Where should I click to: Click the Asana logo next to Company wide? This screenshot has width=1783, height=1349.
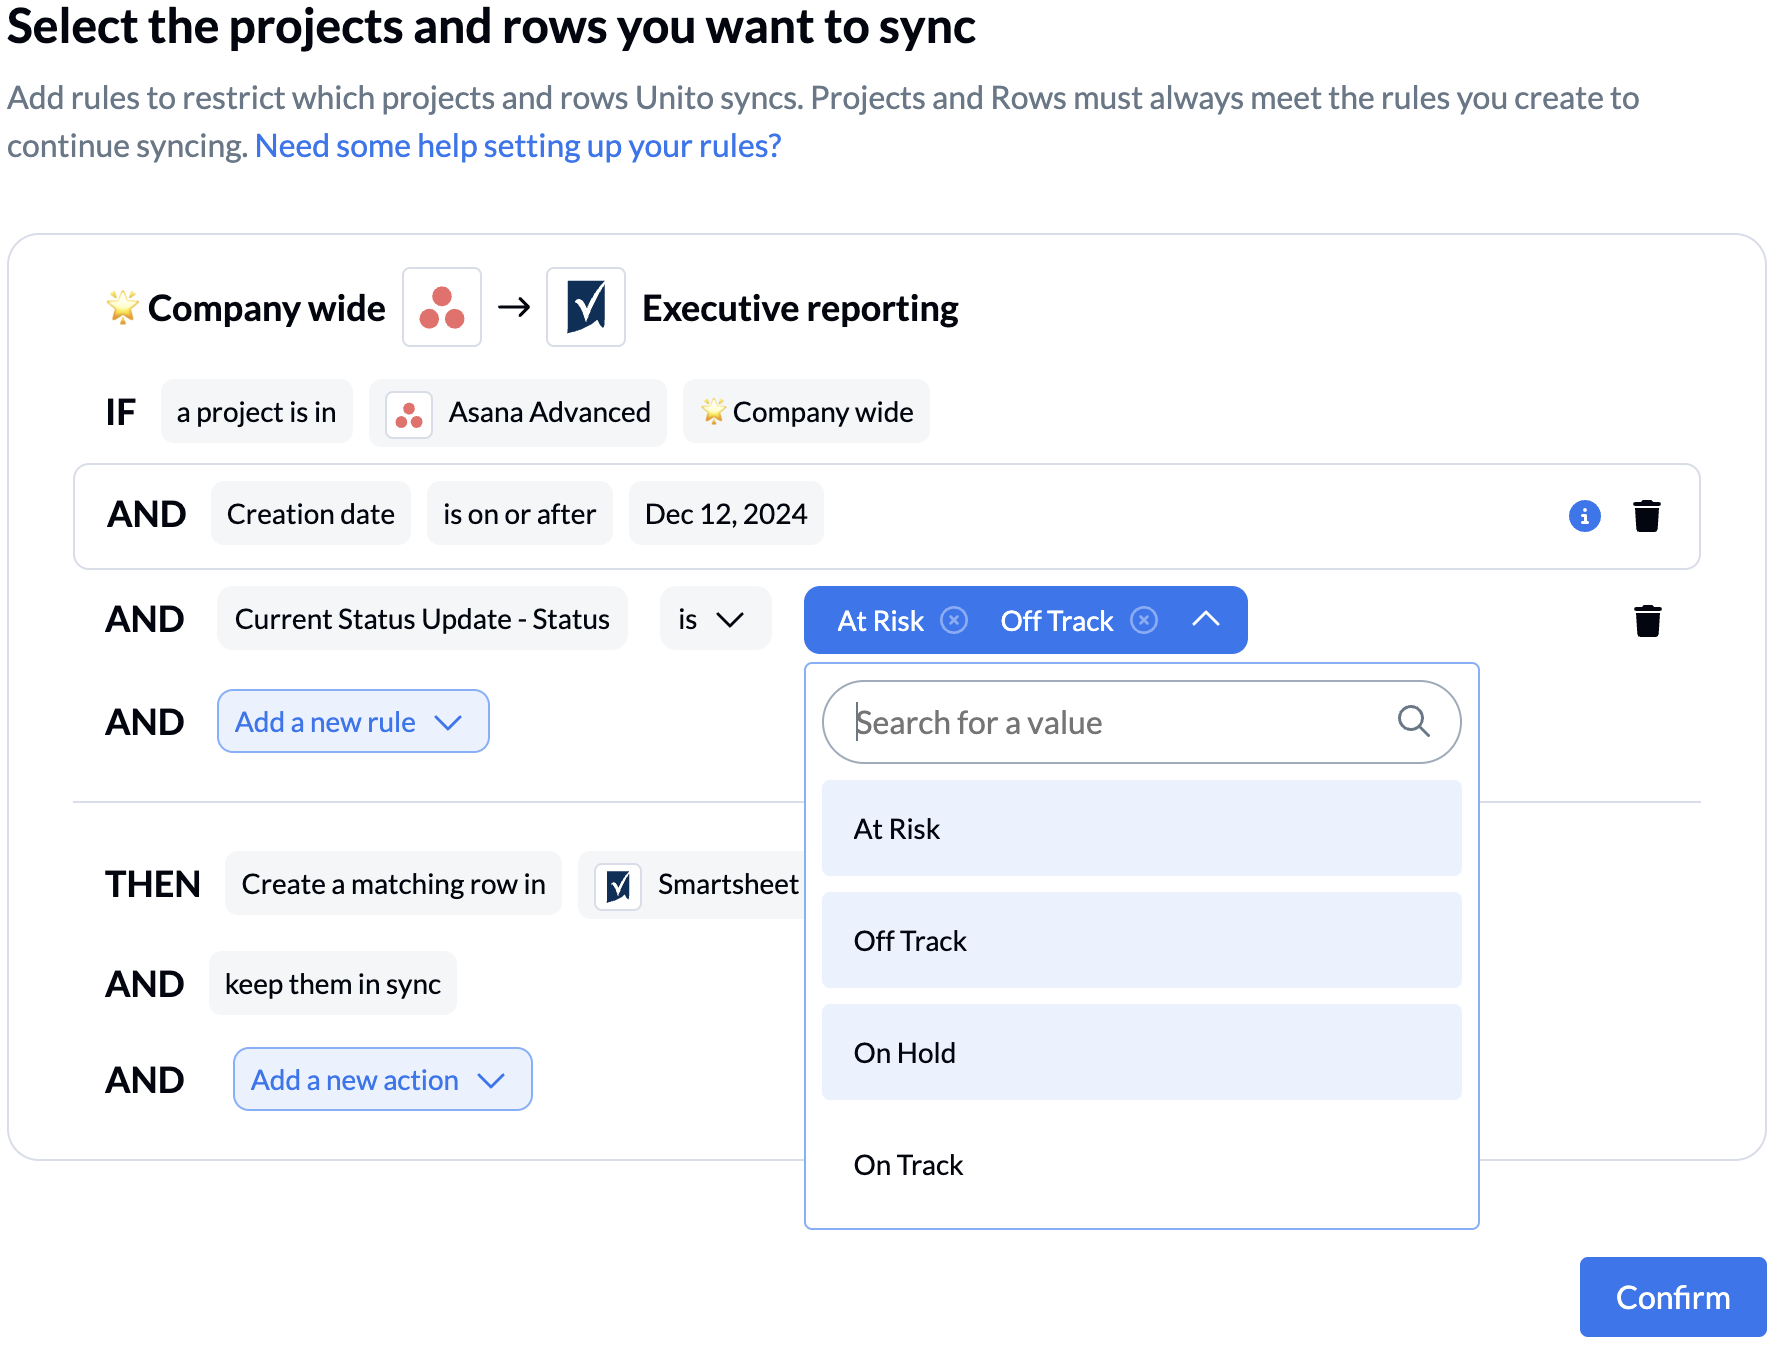(441, 307)
